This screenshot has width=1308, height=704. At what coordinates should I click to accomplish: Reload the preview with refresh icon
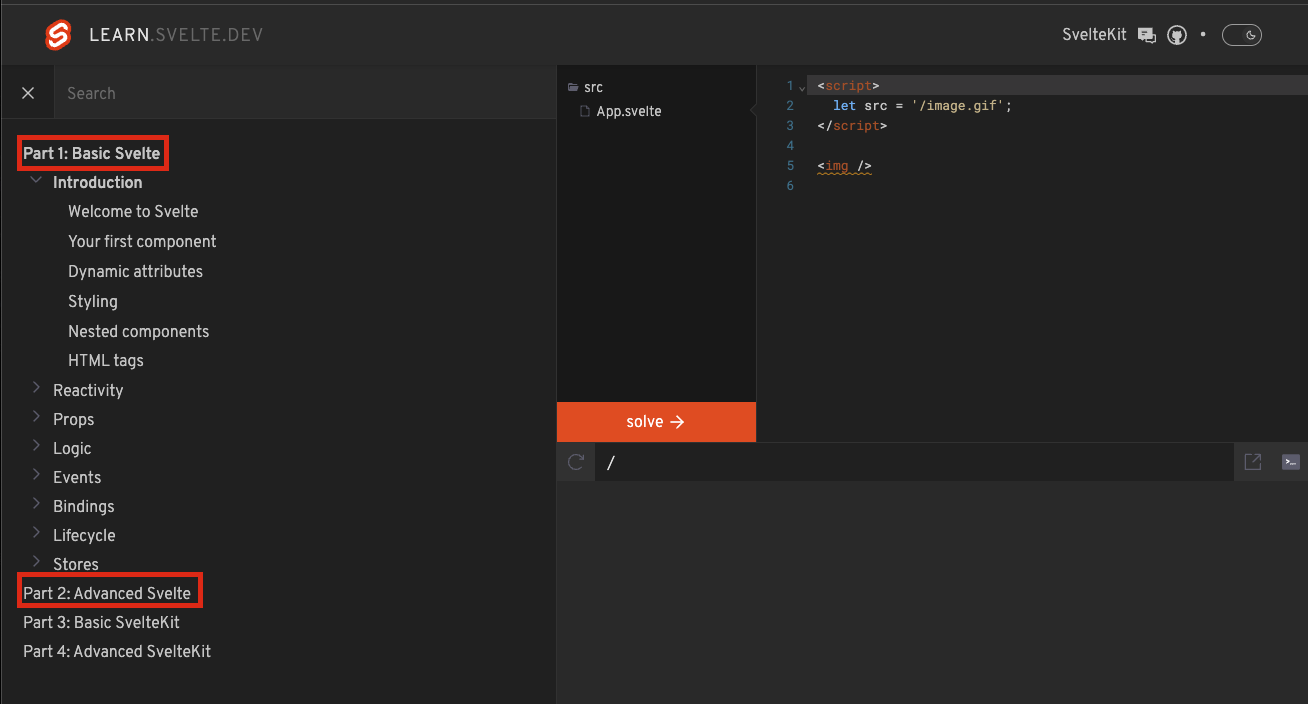pyautogui.click(x=575, y=462)
